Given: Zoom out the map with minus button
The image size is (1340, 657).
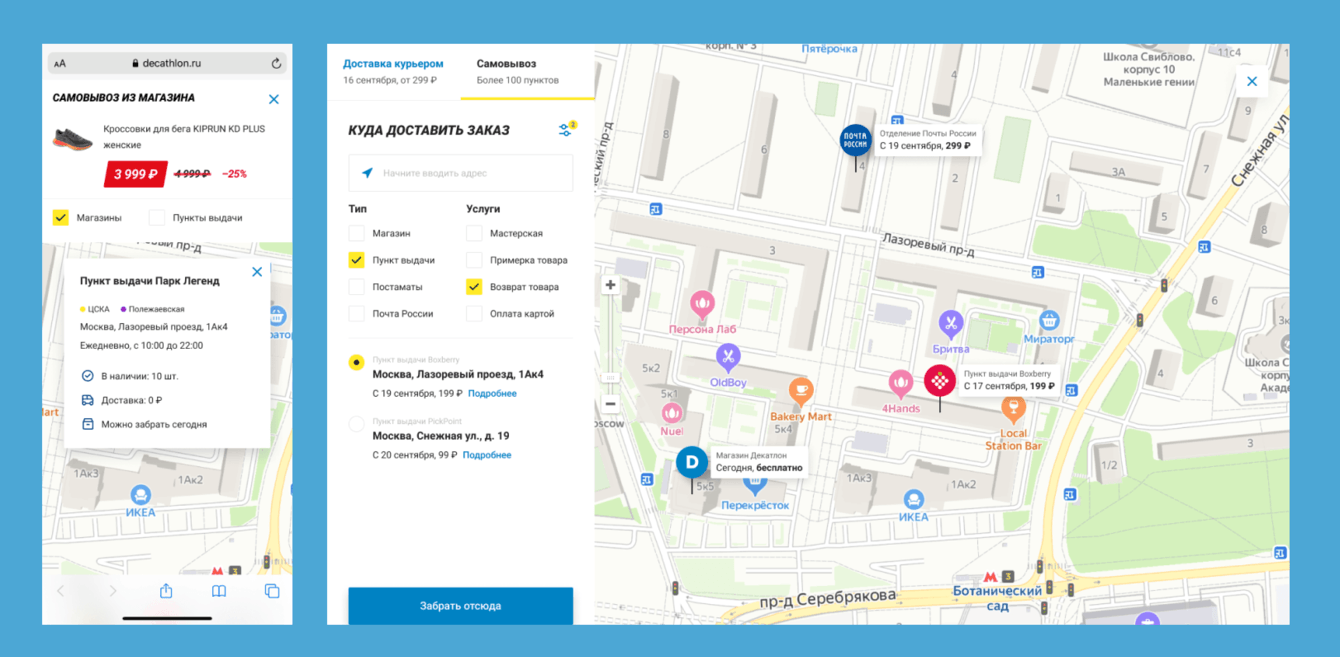Looking at the screenshot, I should (610, 404).
